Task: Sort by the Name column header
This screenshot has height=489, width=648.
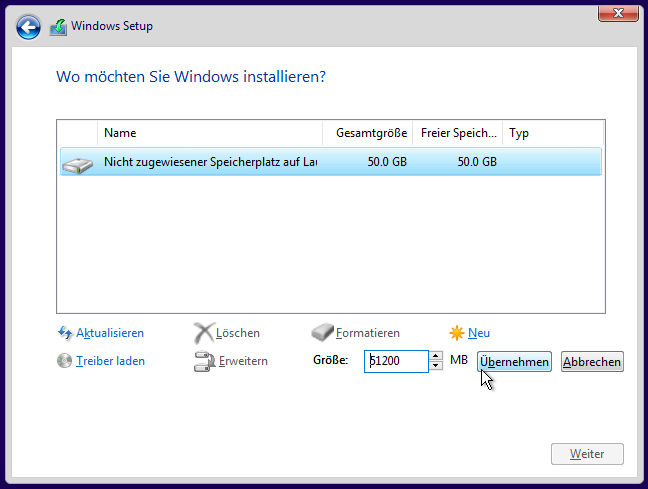Action: 210,133
